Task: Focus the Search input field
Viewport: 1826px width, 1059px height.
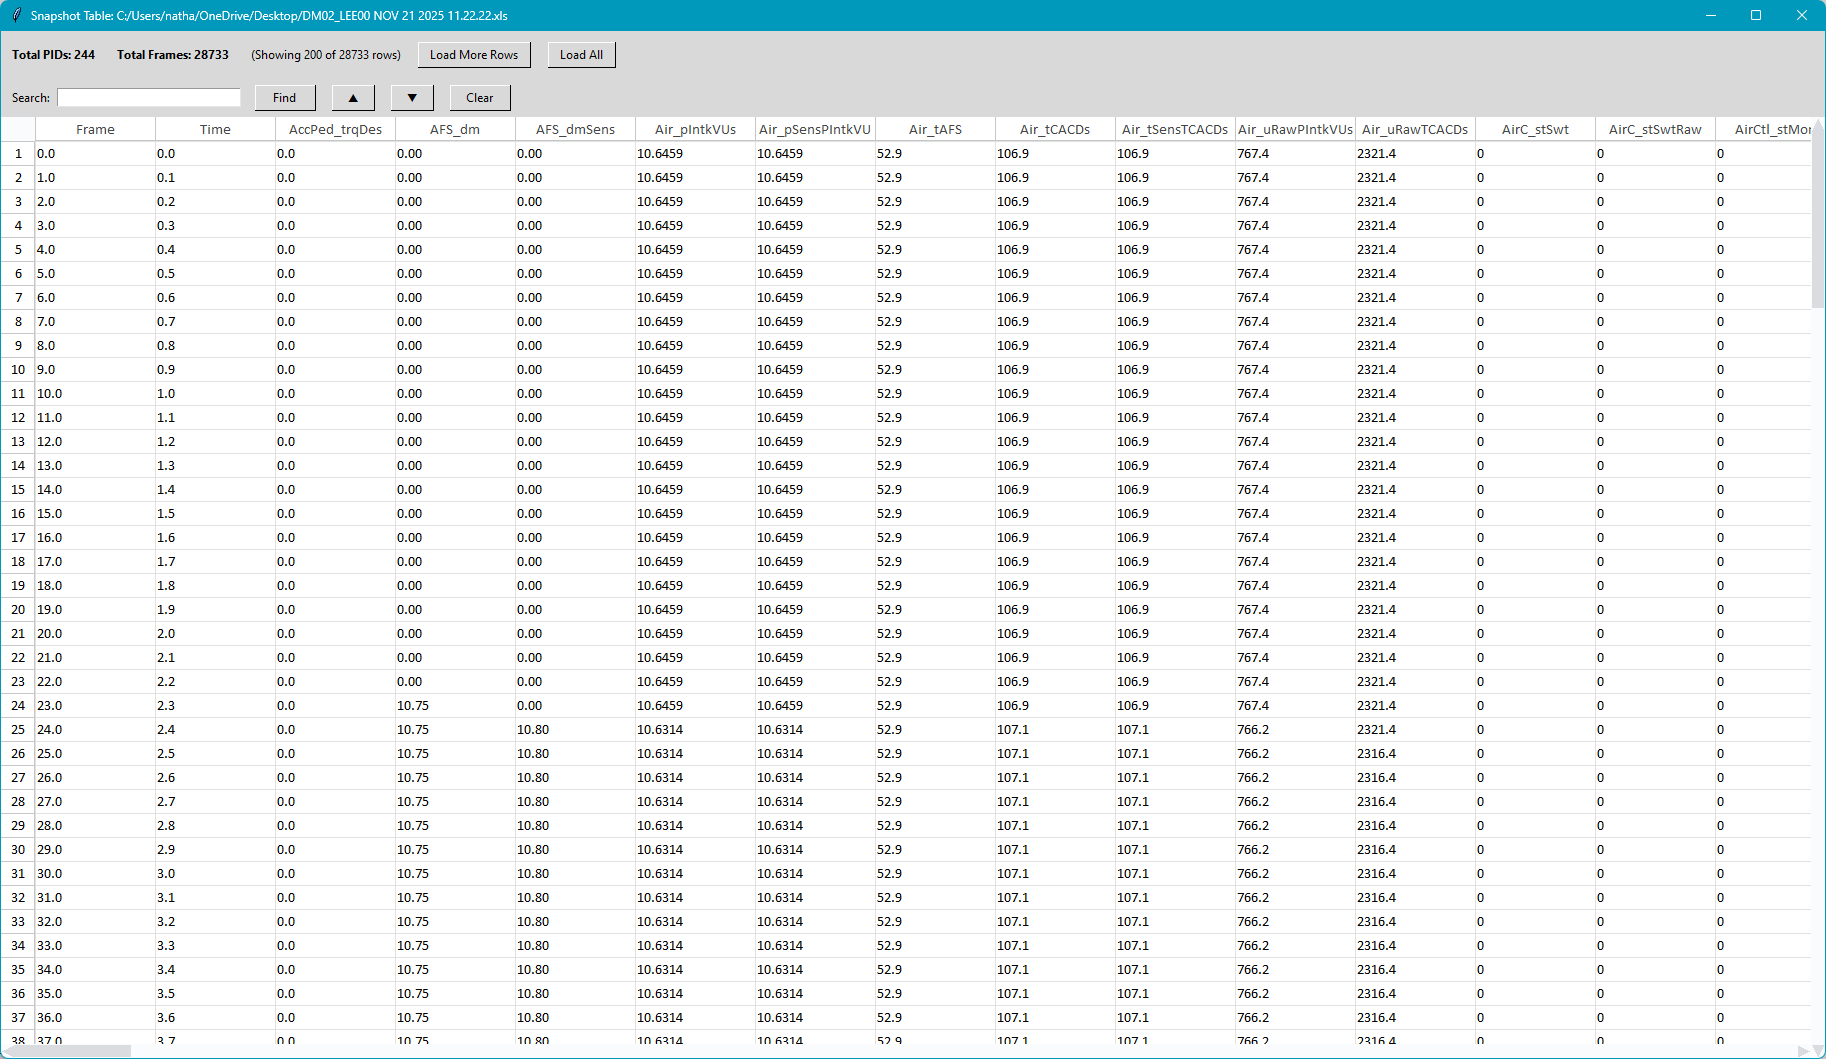Action: [149, 98]
